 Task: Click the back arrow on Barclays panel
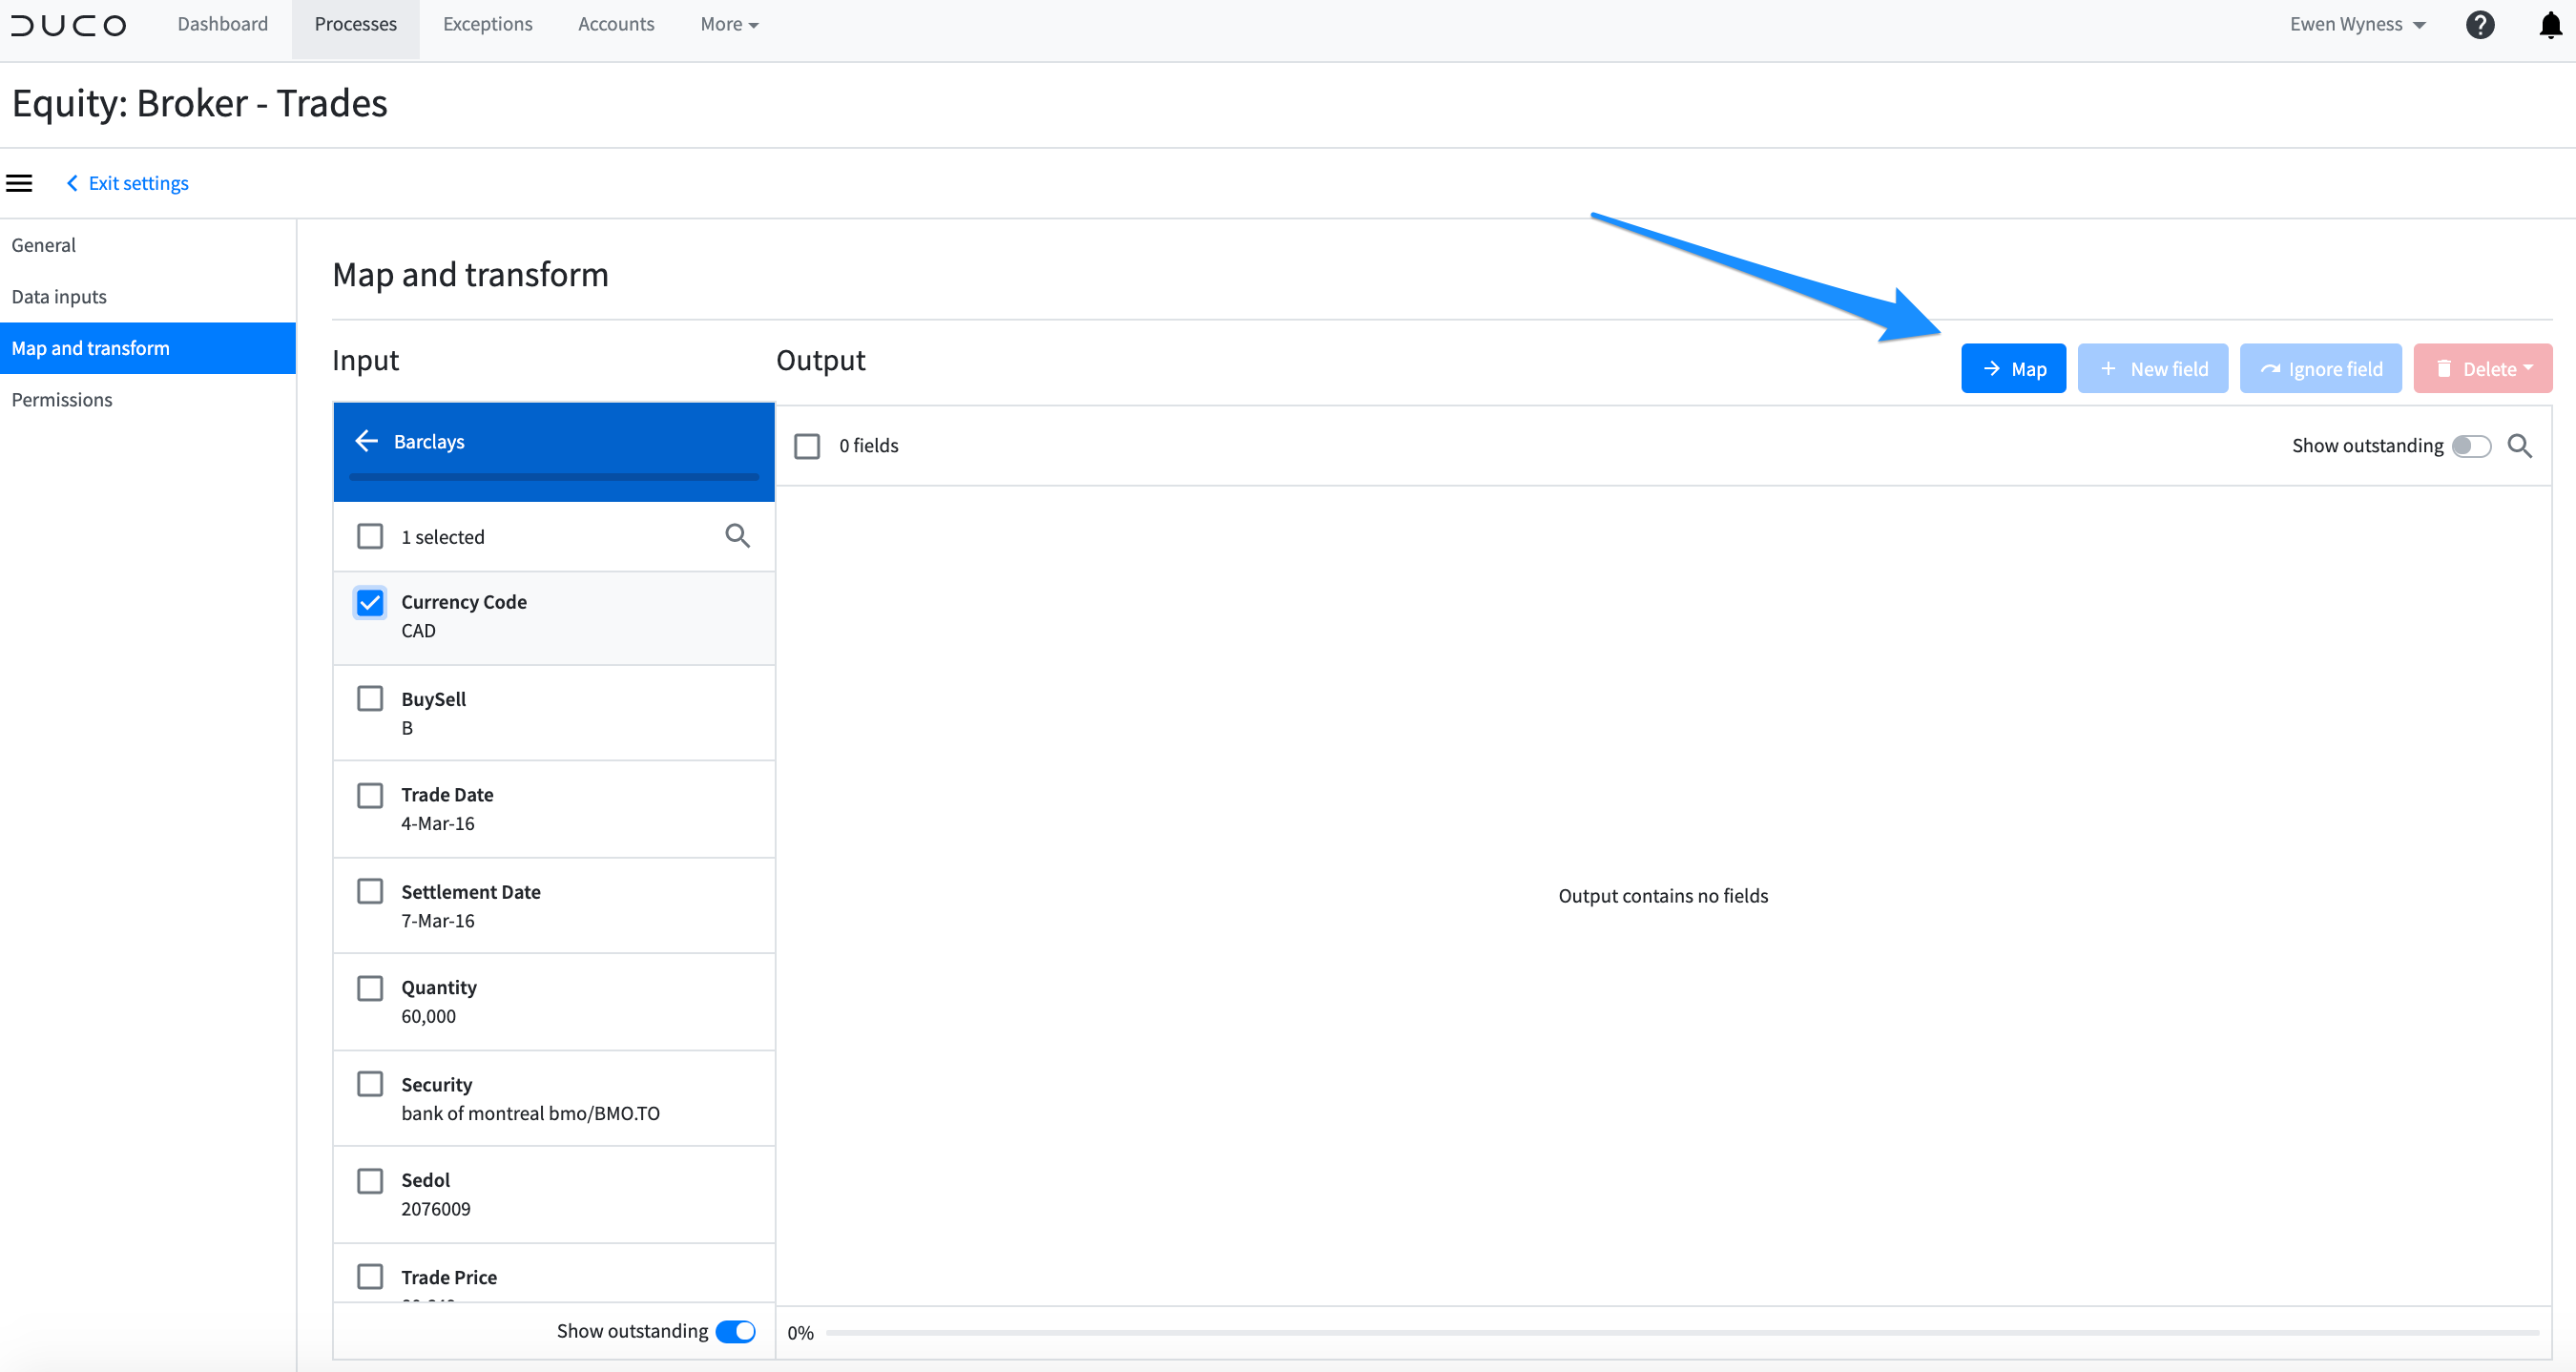pos(367,441)
